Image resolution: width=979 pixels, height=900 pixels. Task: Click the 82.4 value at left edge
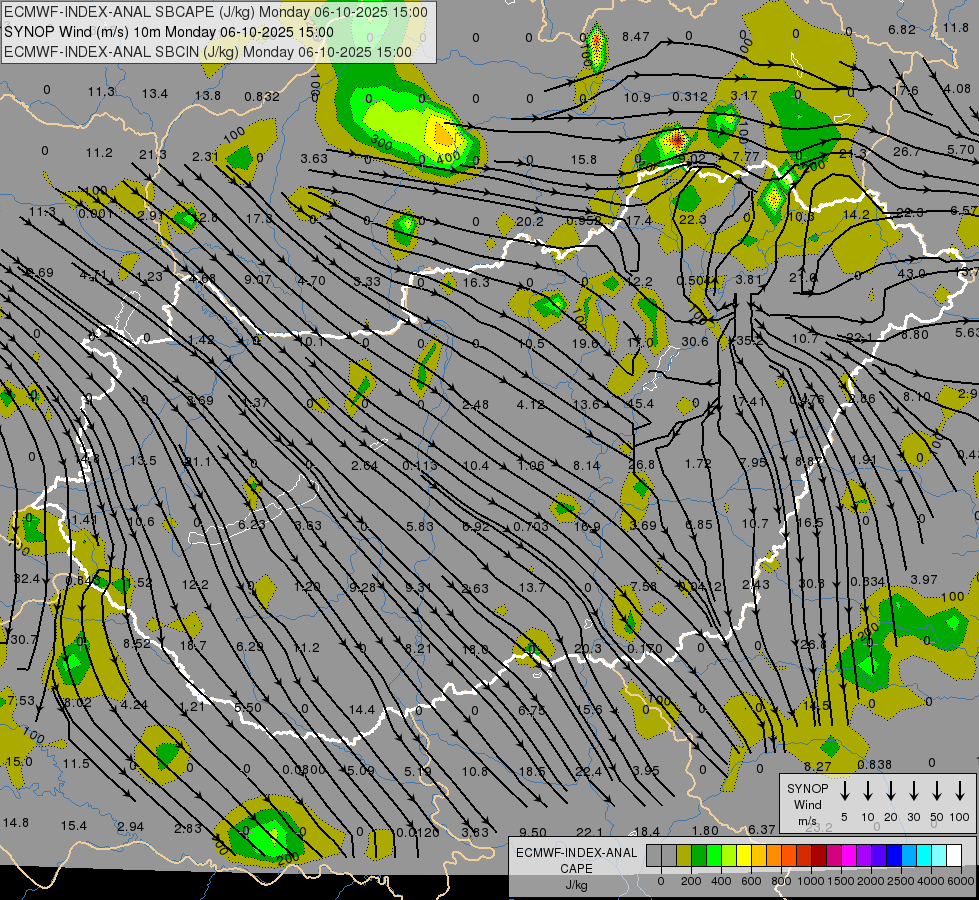pyautogui.click(x=27, y=579)
